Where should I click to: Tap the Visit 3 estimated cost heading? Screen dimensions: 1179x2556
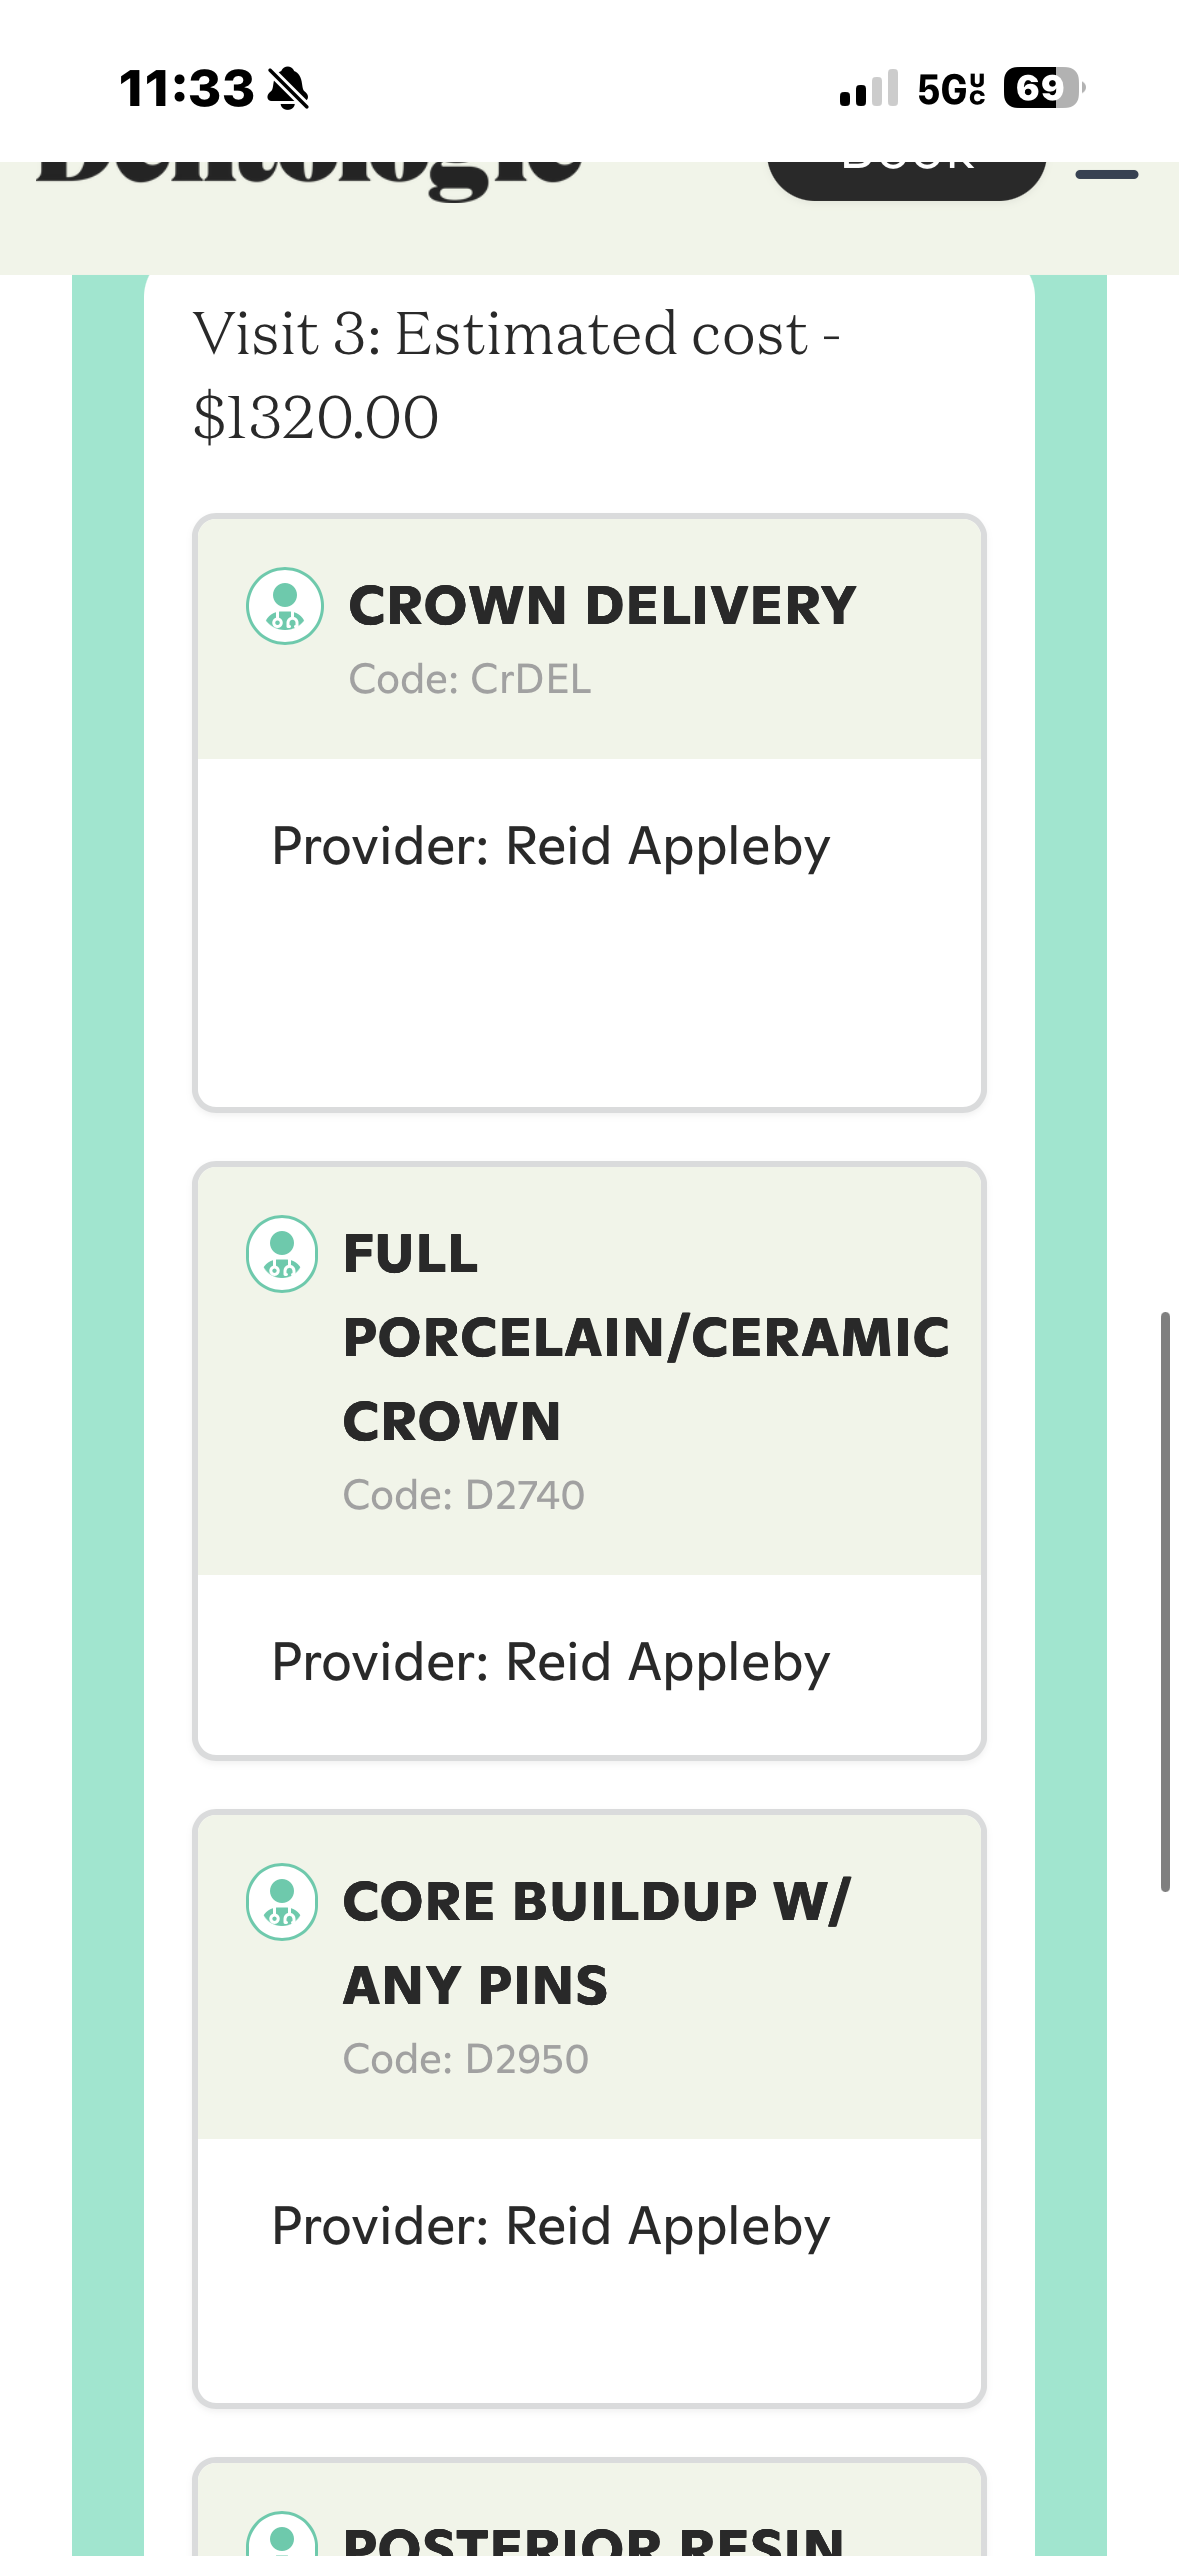pos(516,375)
